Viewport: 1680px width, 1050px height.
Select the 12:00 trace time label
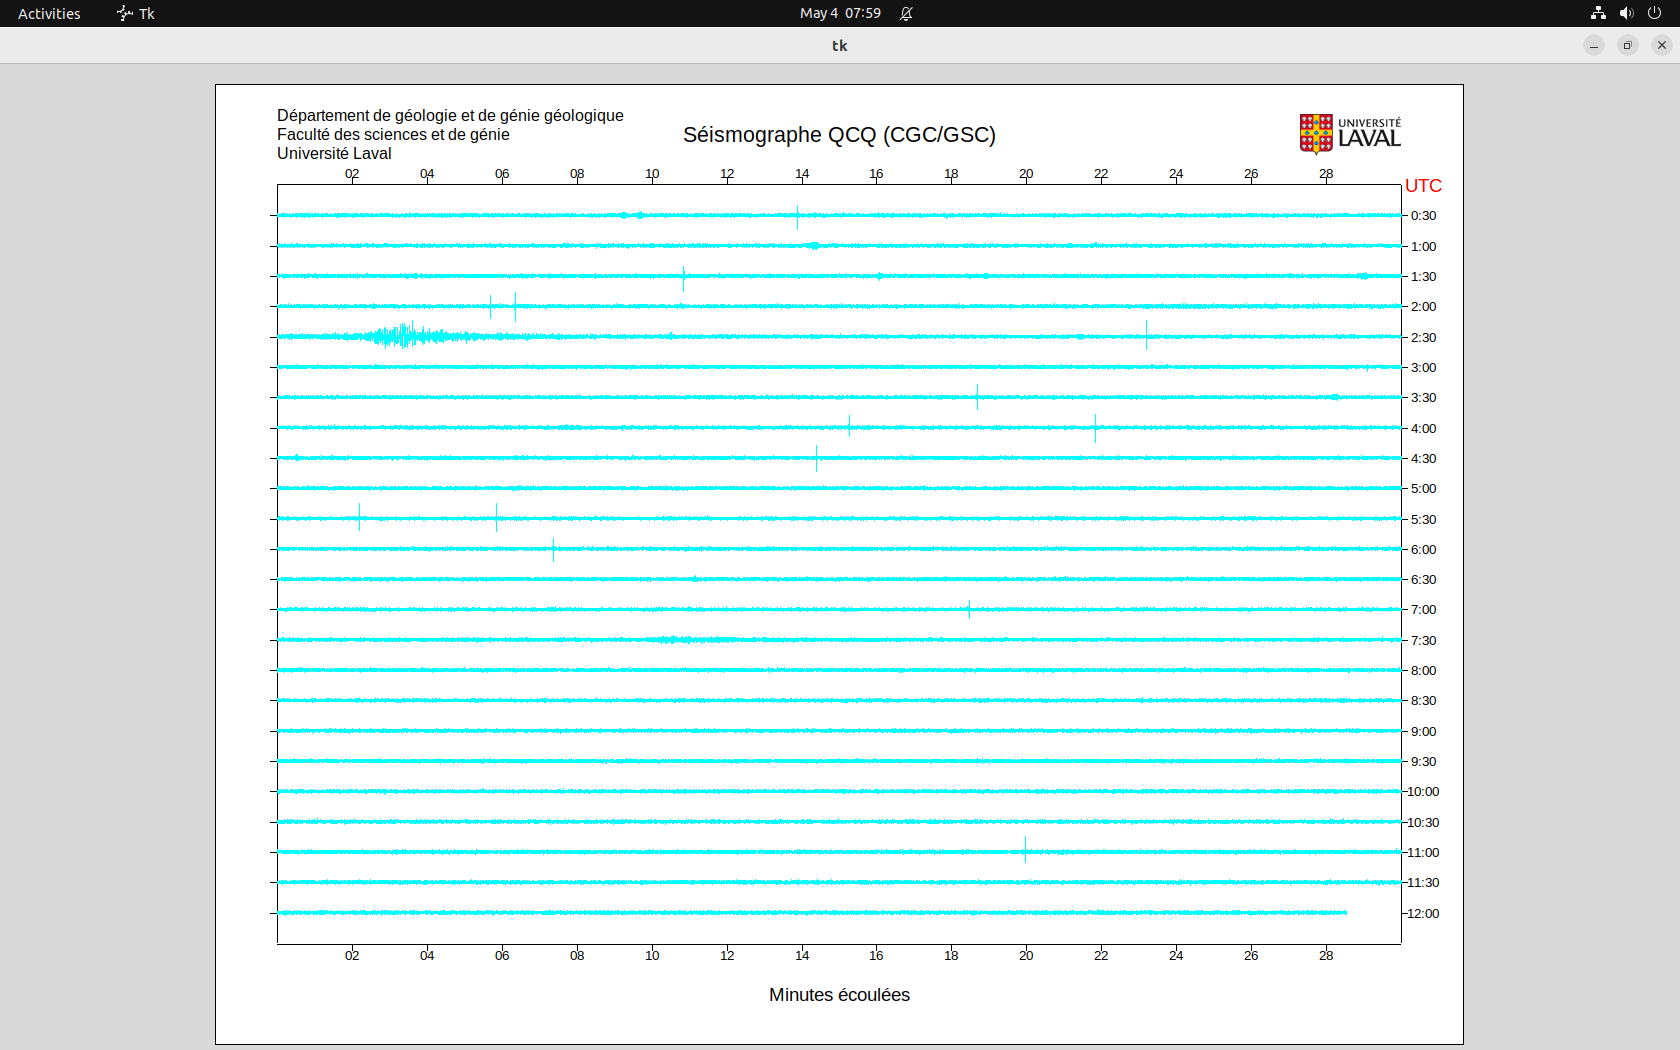click(1423, 913)
